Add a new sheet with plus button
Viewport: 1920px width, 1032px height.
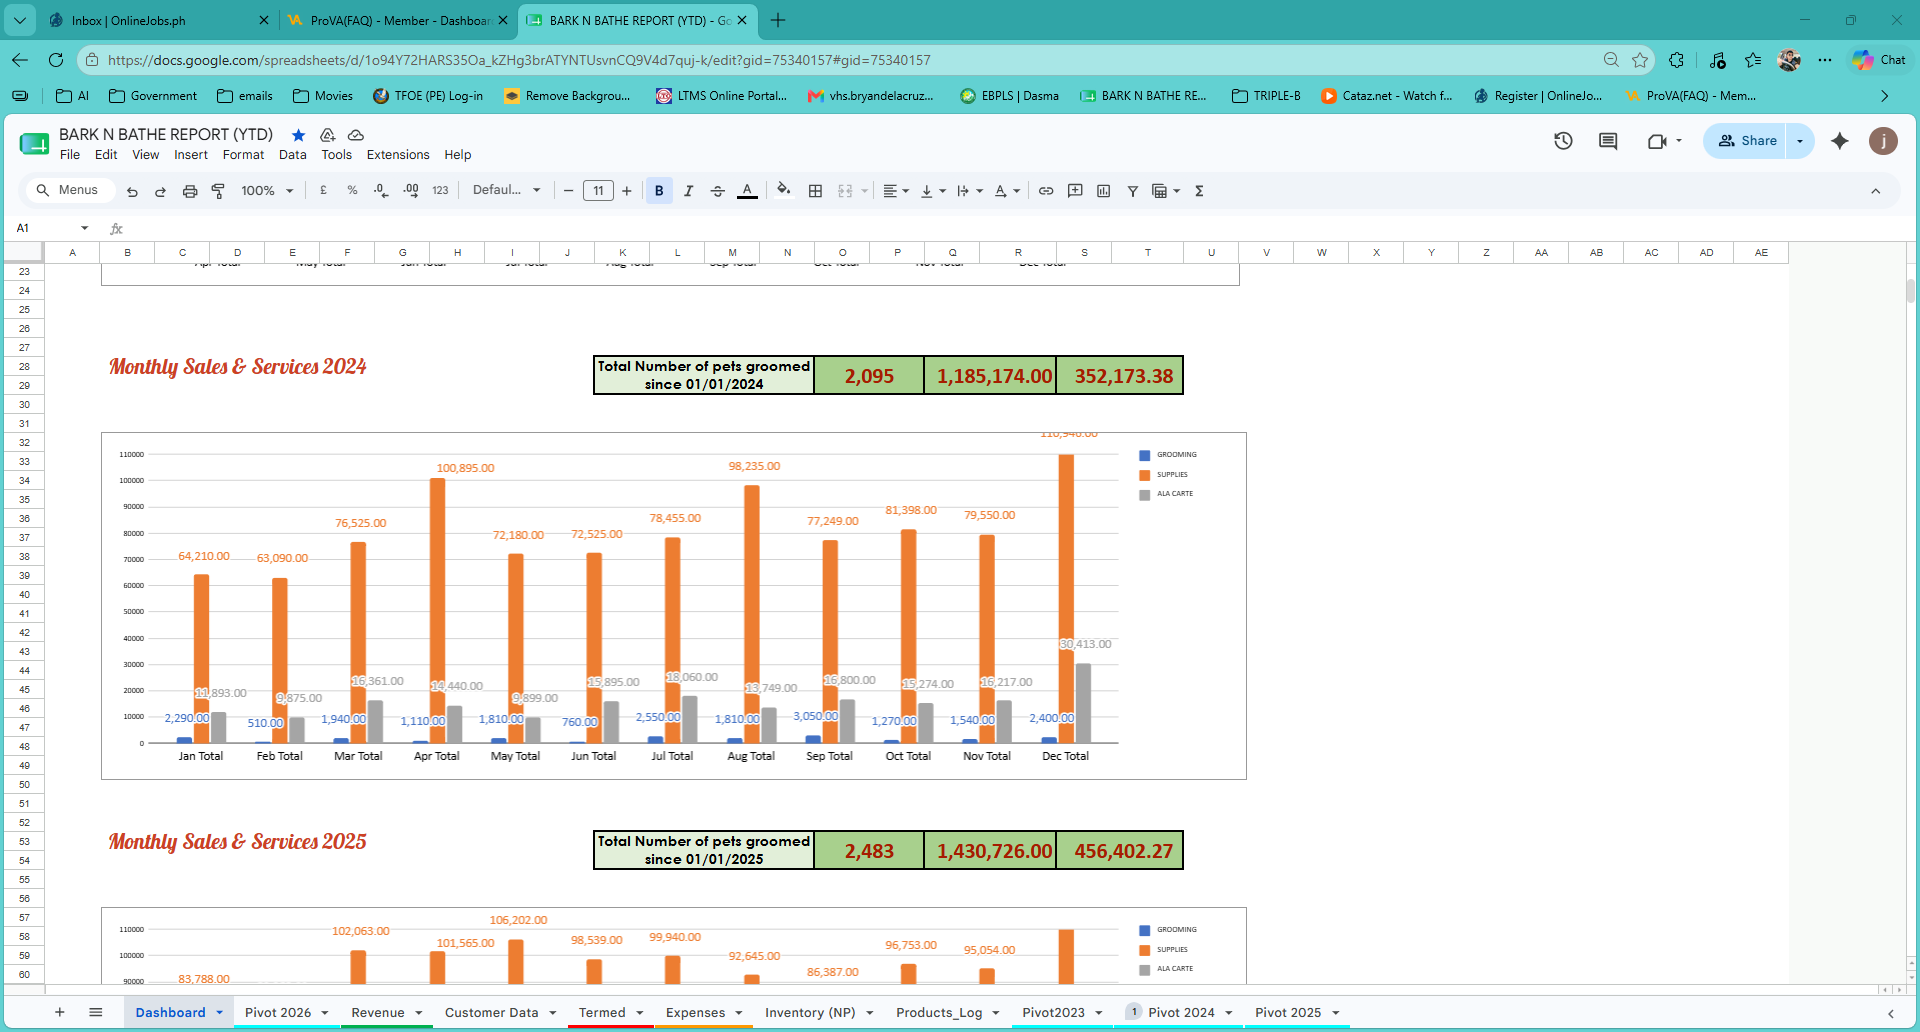(60, 1013)
